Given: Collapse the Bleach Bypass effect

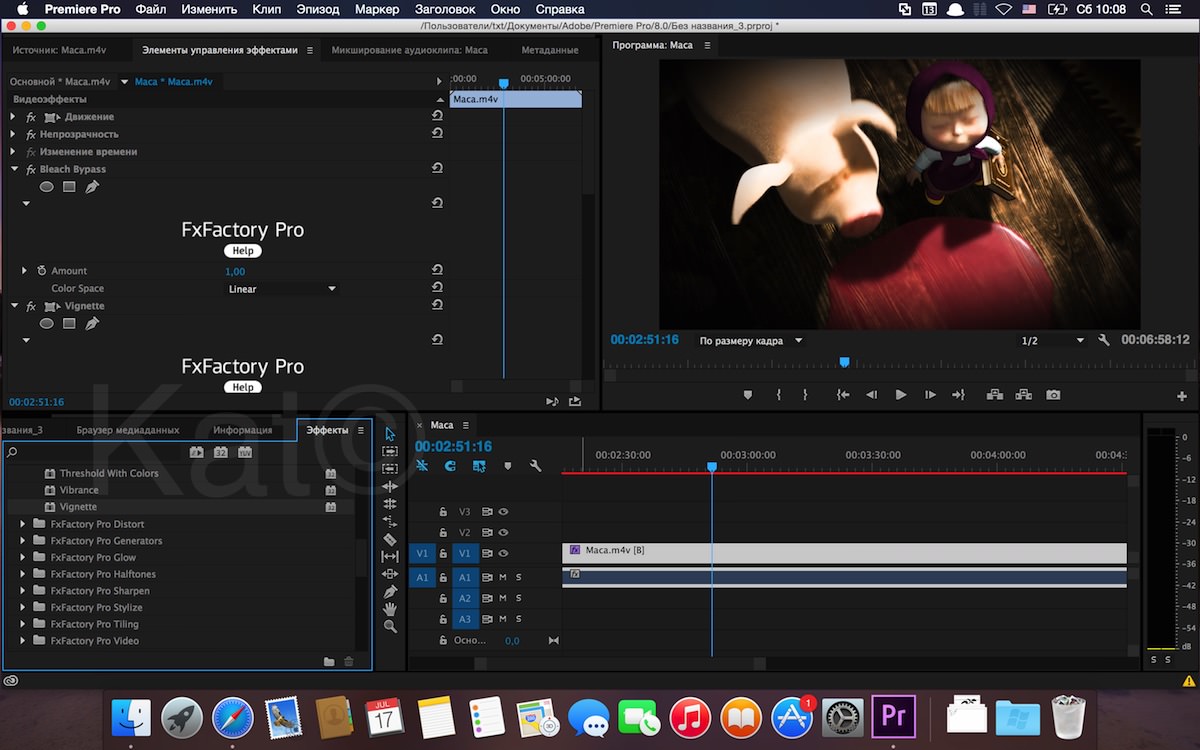Looking at the screenshot, I should click(14, 169).
